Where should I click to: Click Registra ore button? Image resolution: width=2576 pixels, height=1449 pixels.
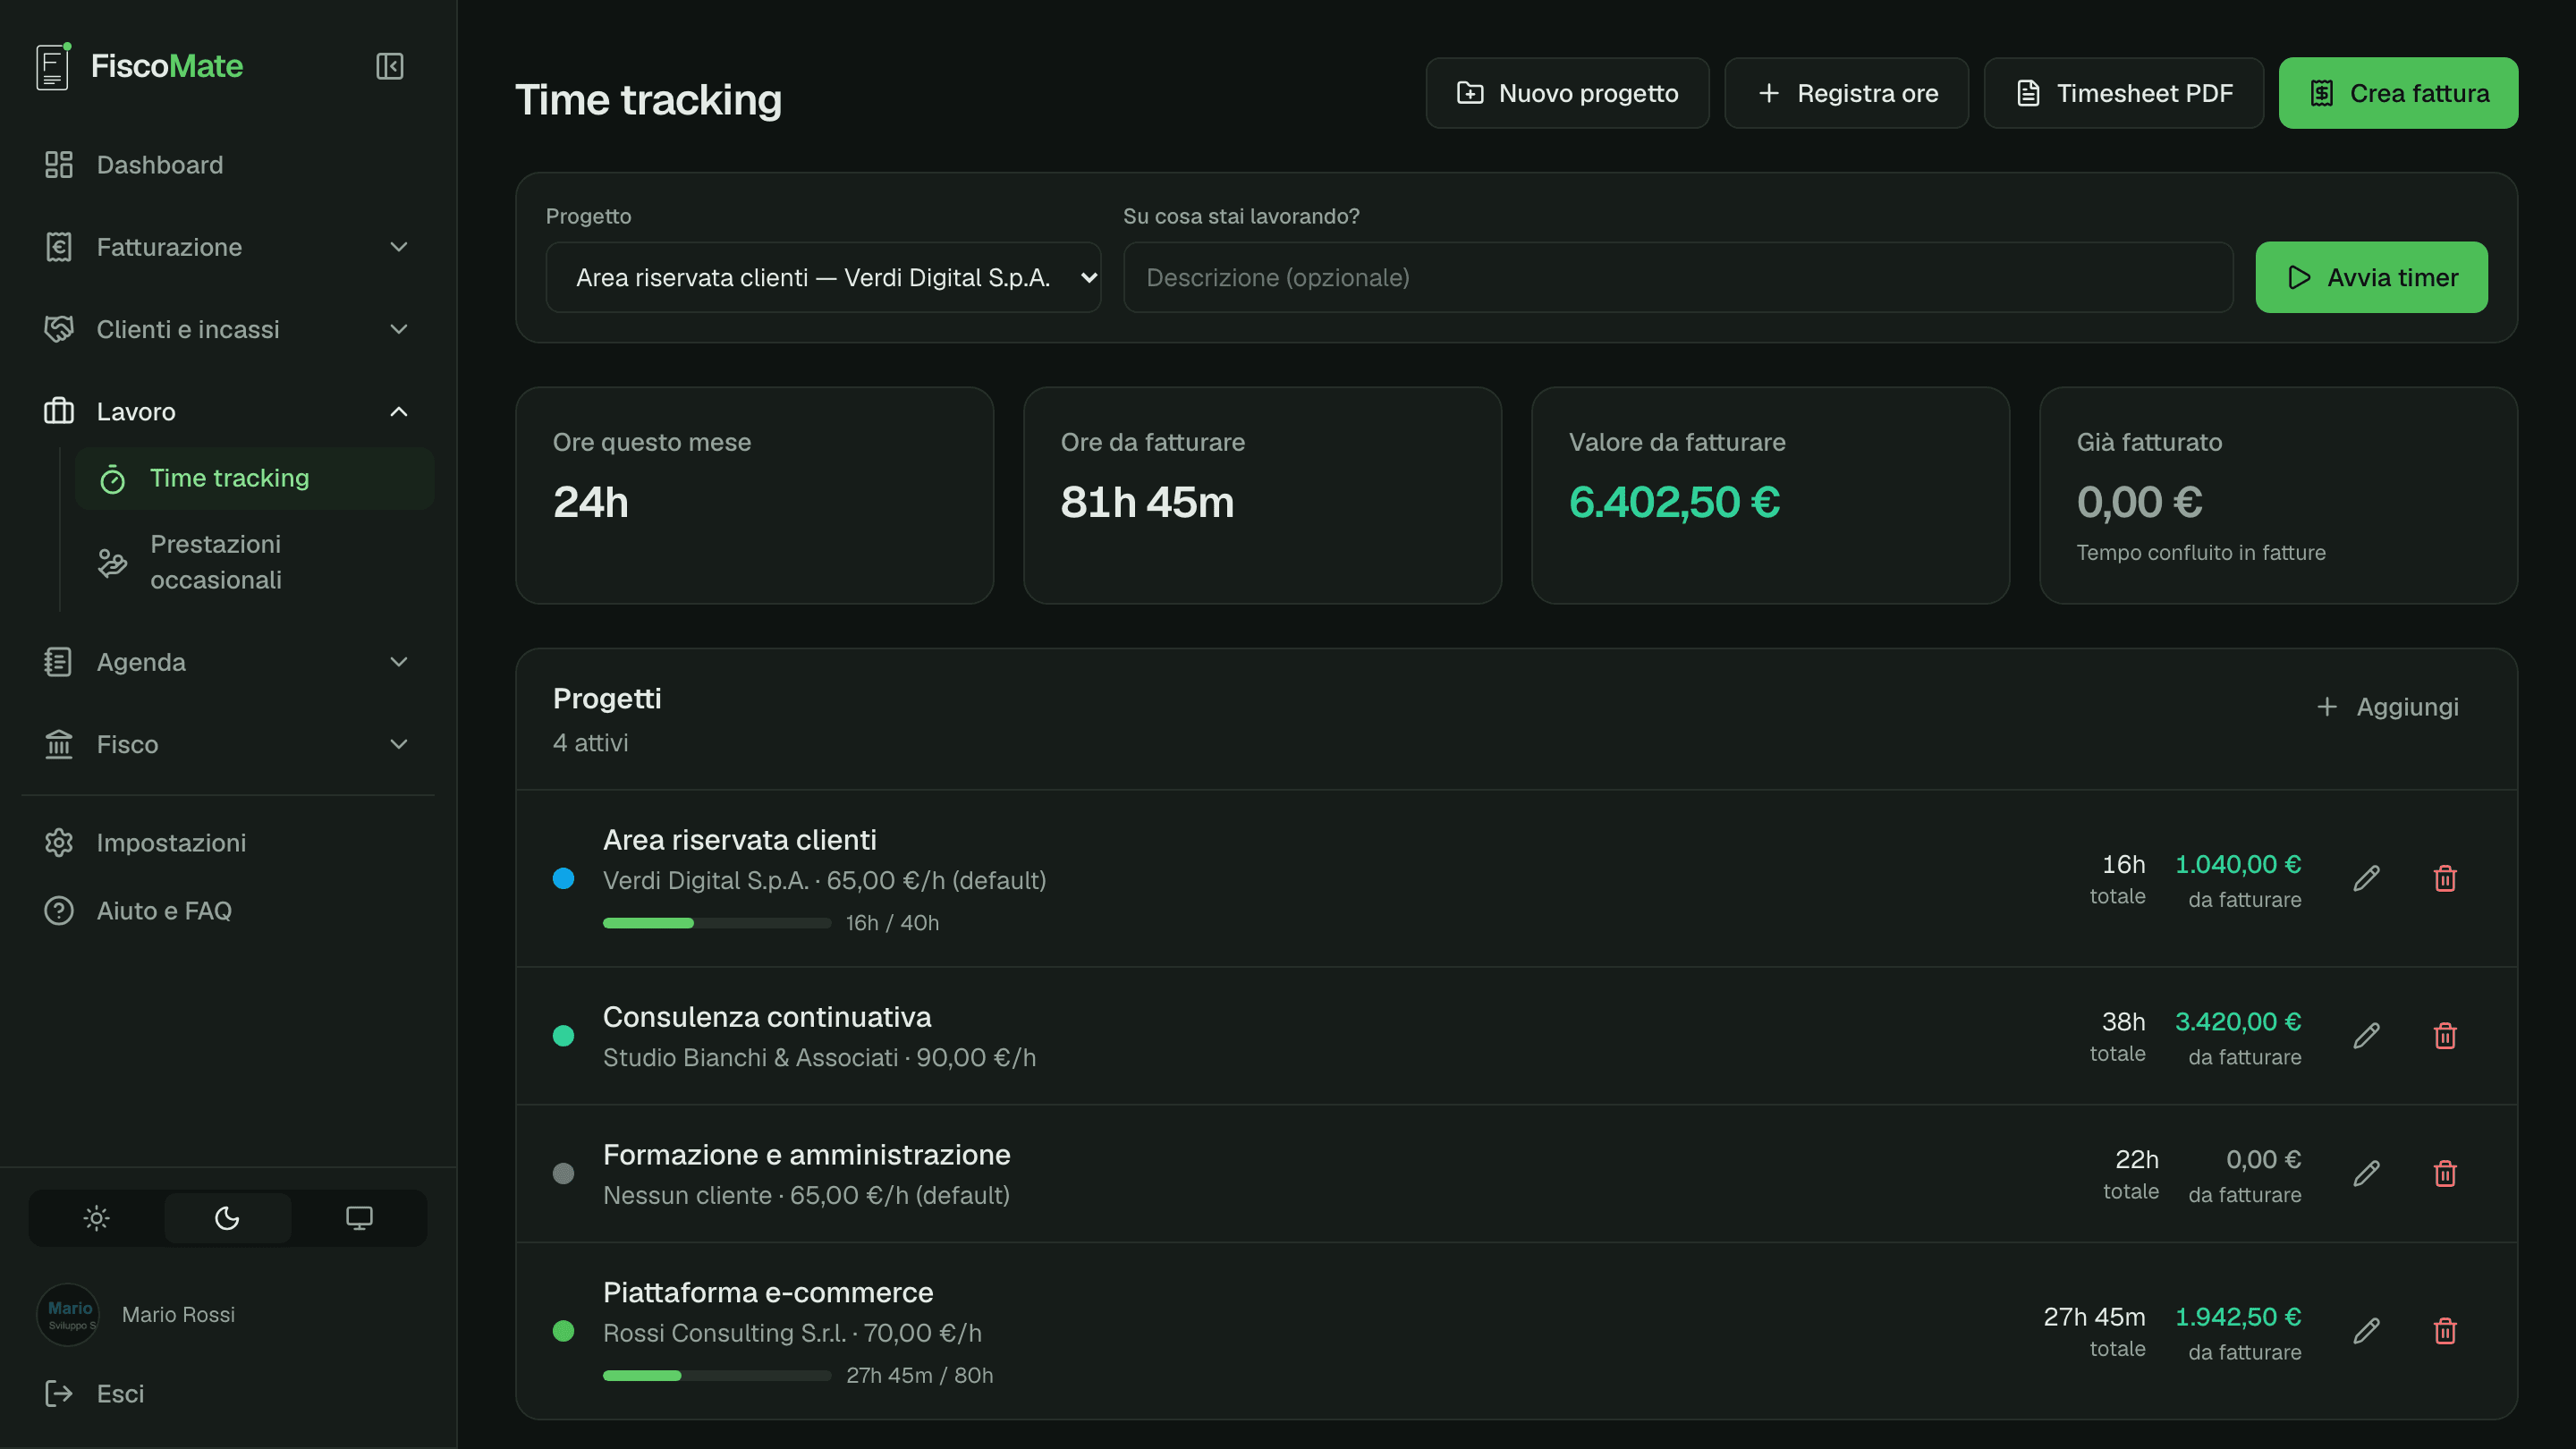[1846, 93]
